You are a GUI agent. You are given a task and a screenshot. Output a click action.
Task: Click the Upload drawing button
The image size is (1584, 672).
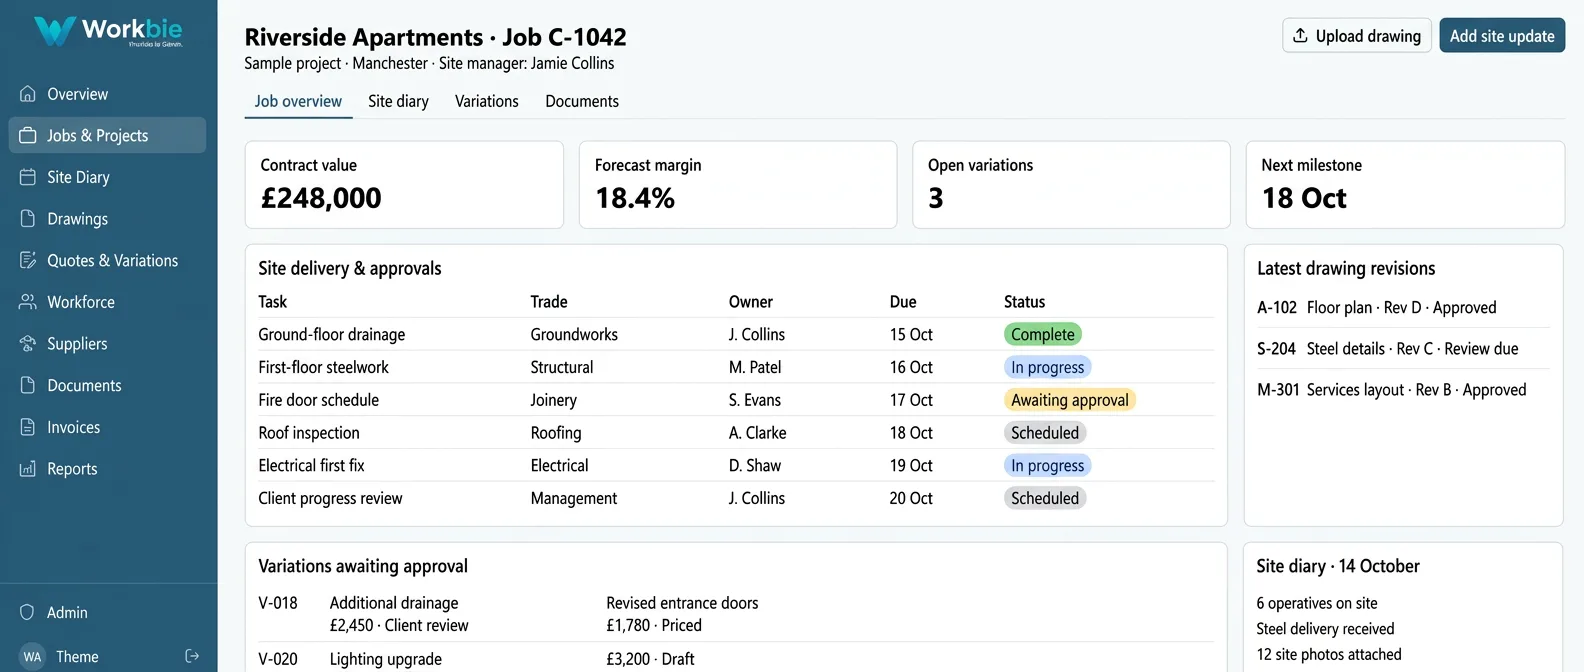click(x=1357, y=36)
